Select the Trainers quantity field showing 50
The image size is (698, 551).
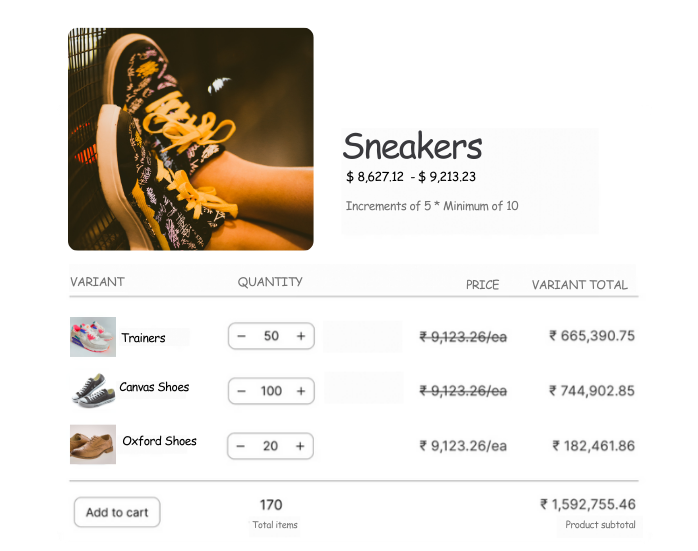click(x=271, y=336)
